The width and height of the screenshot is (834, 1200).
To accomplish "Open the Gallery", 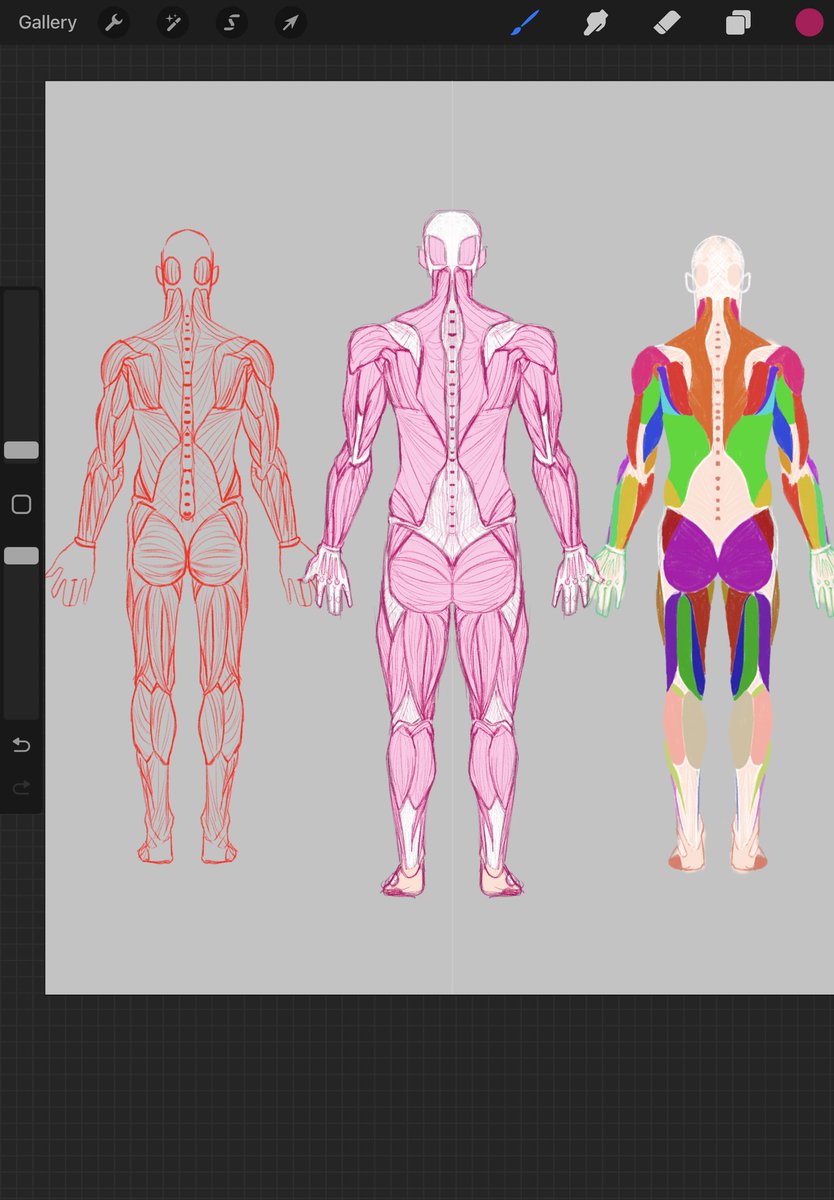I will [x=47, y=22].
